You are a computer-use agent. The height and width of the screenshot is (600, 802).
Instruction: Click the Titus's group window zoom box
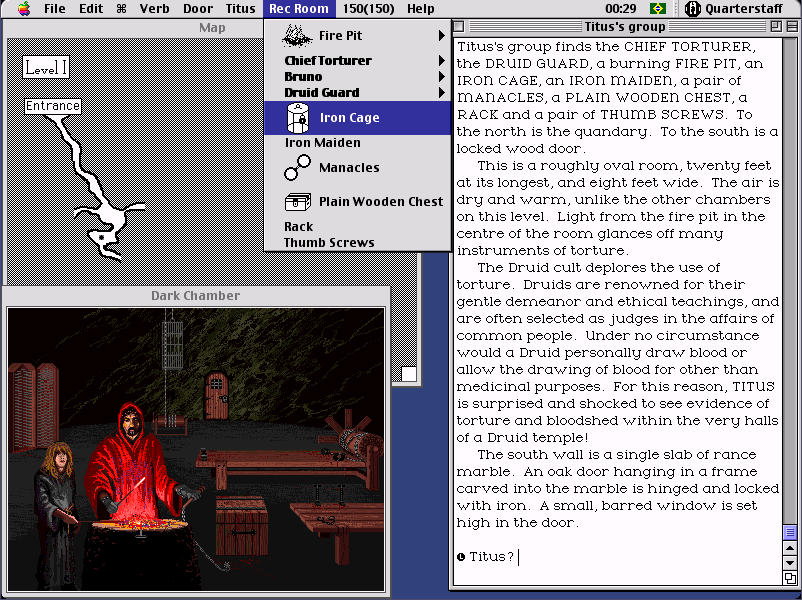[776, 26]
